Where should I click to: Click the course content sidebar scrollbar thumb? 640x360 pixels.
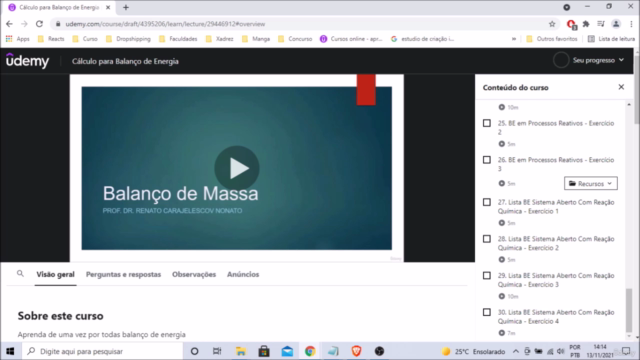(629, 310)
